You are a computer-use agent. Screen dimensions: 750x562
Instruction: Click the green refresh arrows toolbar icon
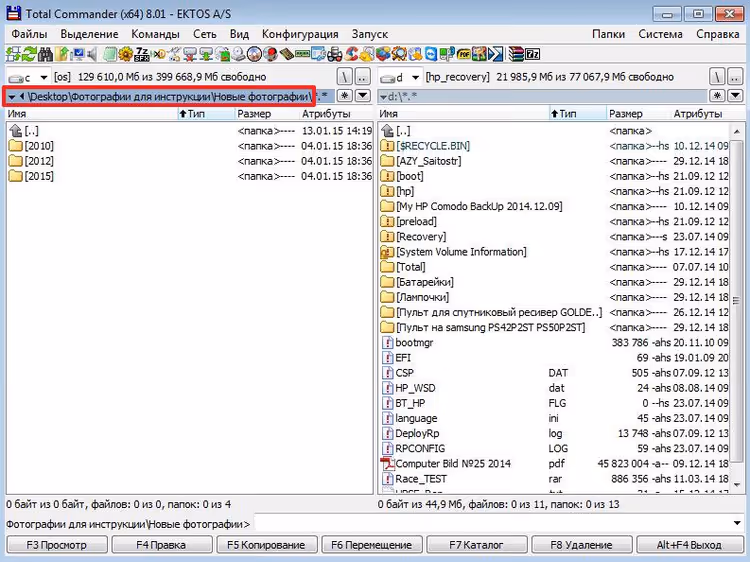click(30, 54)
